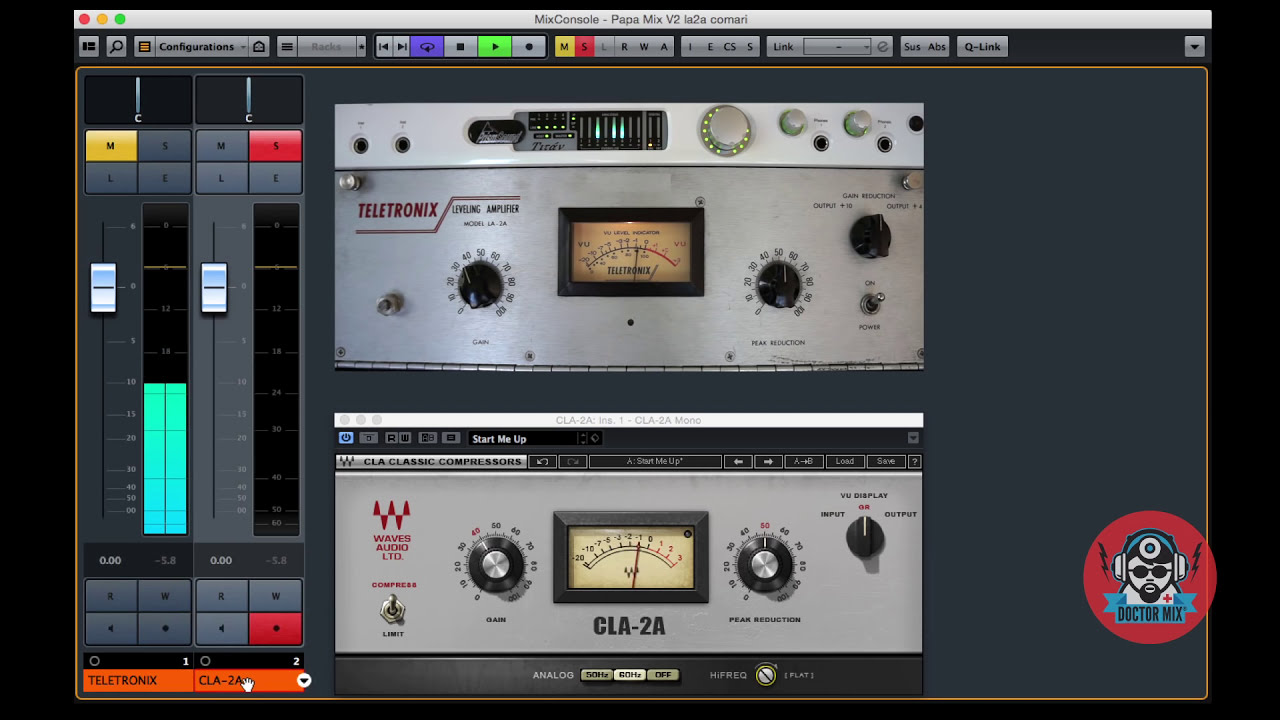The image size is (1280, 720).
Task: Open the preset management diamond icon
Action: pos(595,438)
